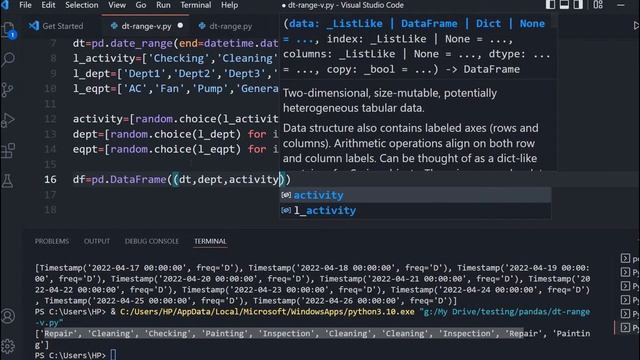Toggle the Primary Side Bar layout button

click(550, 5)
